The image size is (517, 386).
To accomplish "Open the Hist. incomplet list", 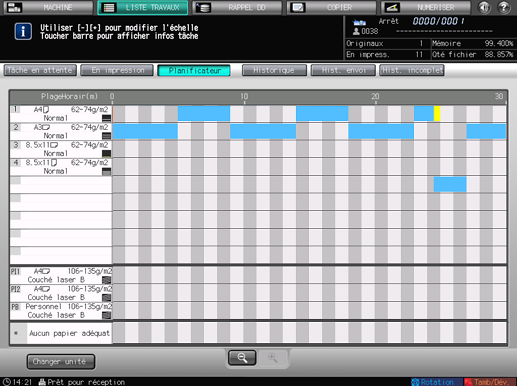I will (x=412, y=70).
